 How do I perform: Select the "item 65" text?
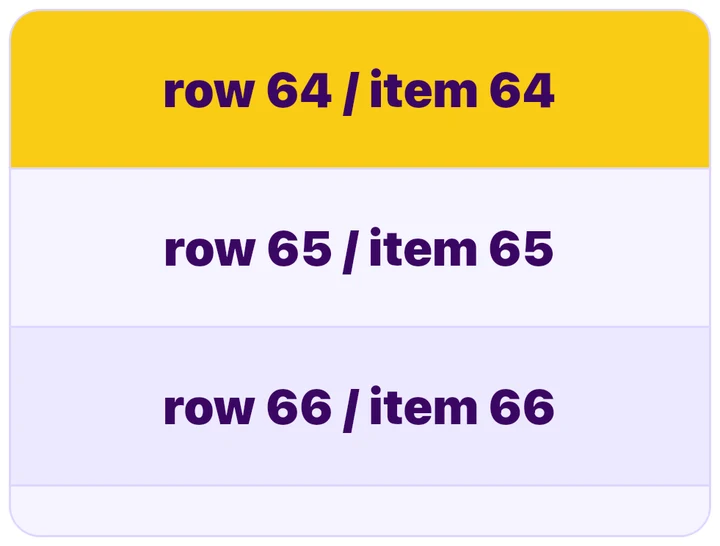[x=461, y=248]
